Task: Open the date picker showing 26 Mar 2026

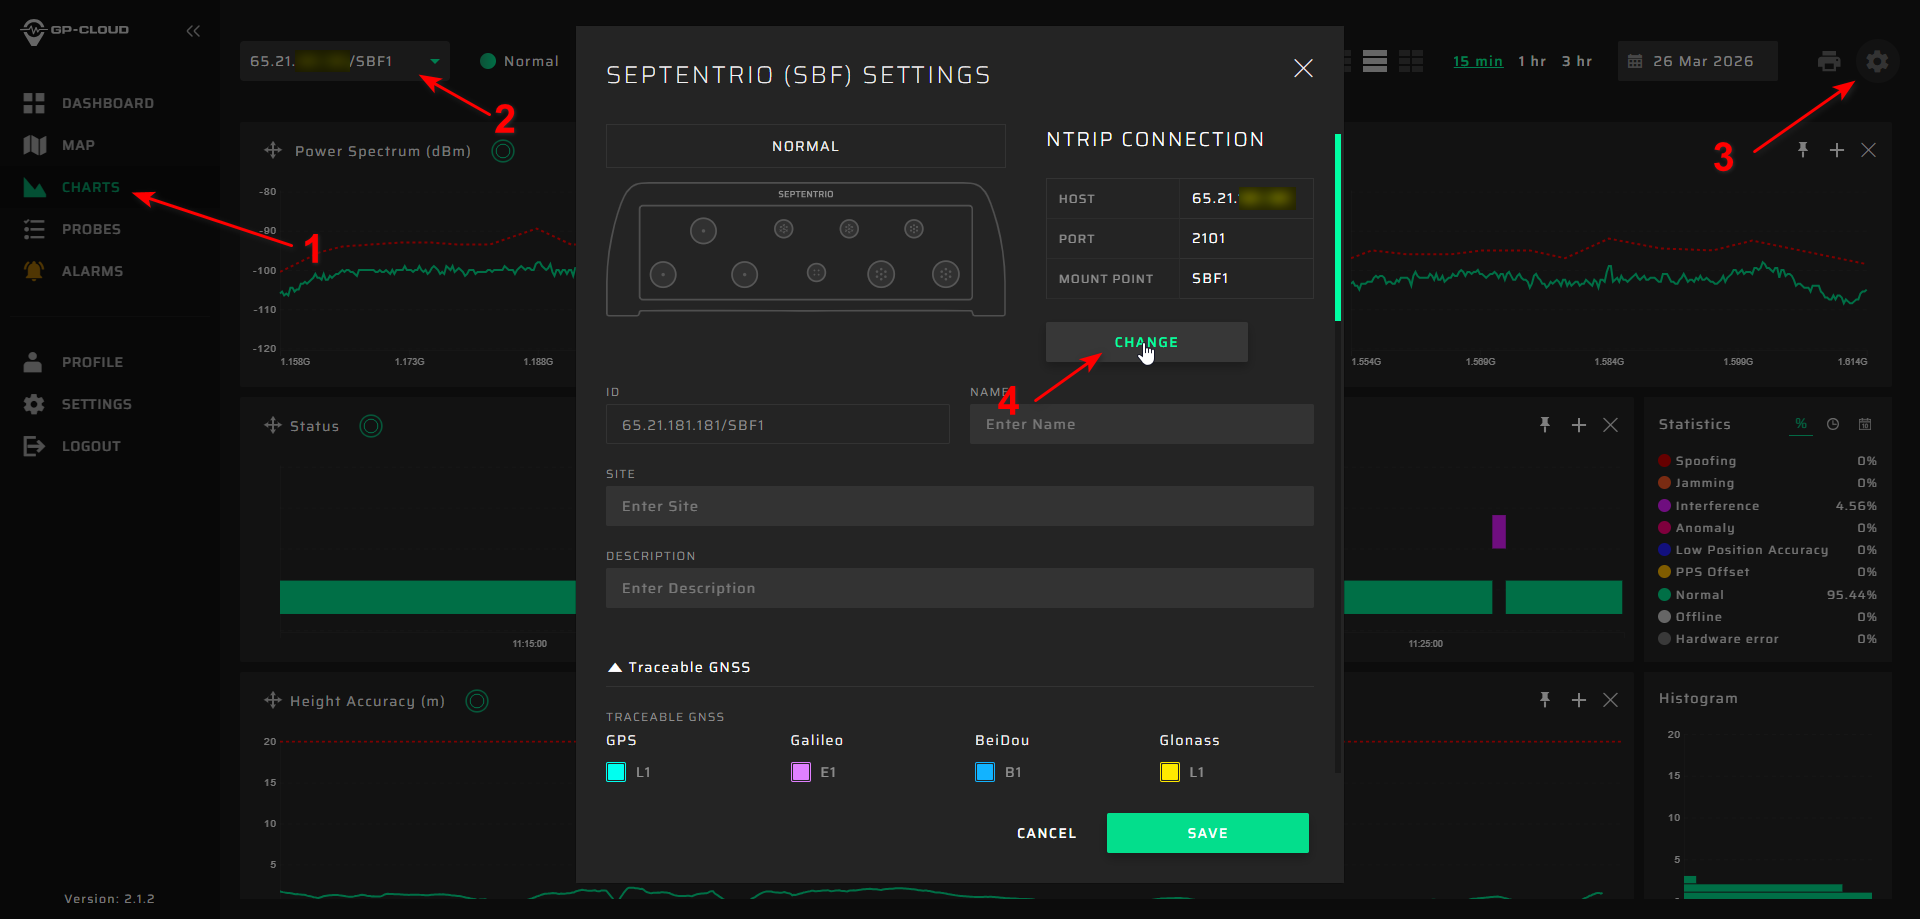Action: click(1698, 61)
